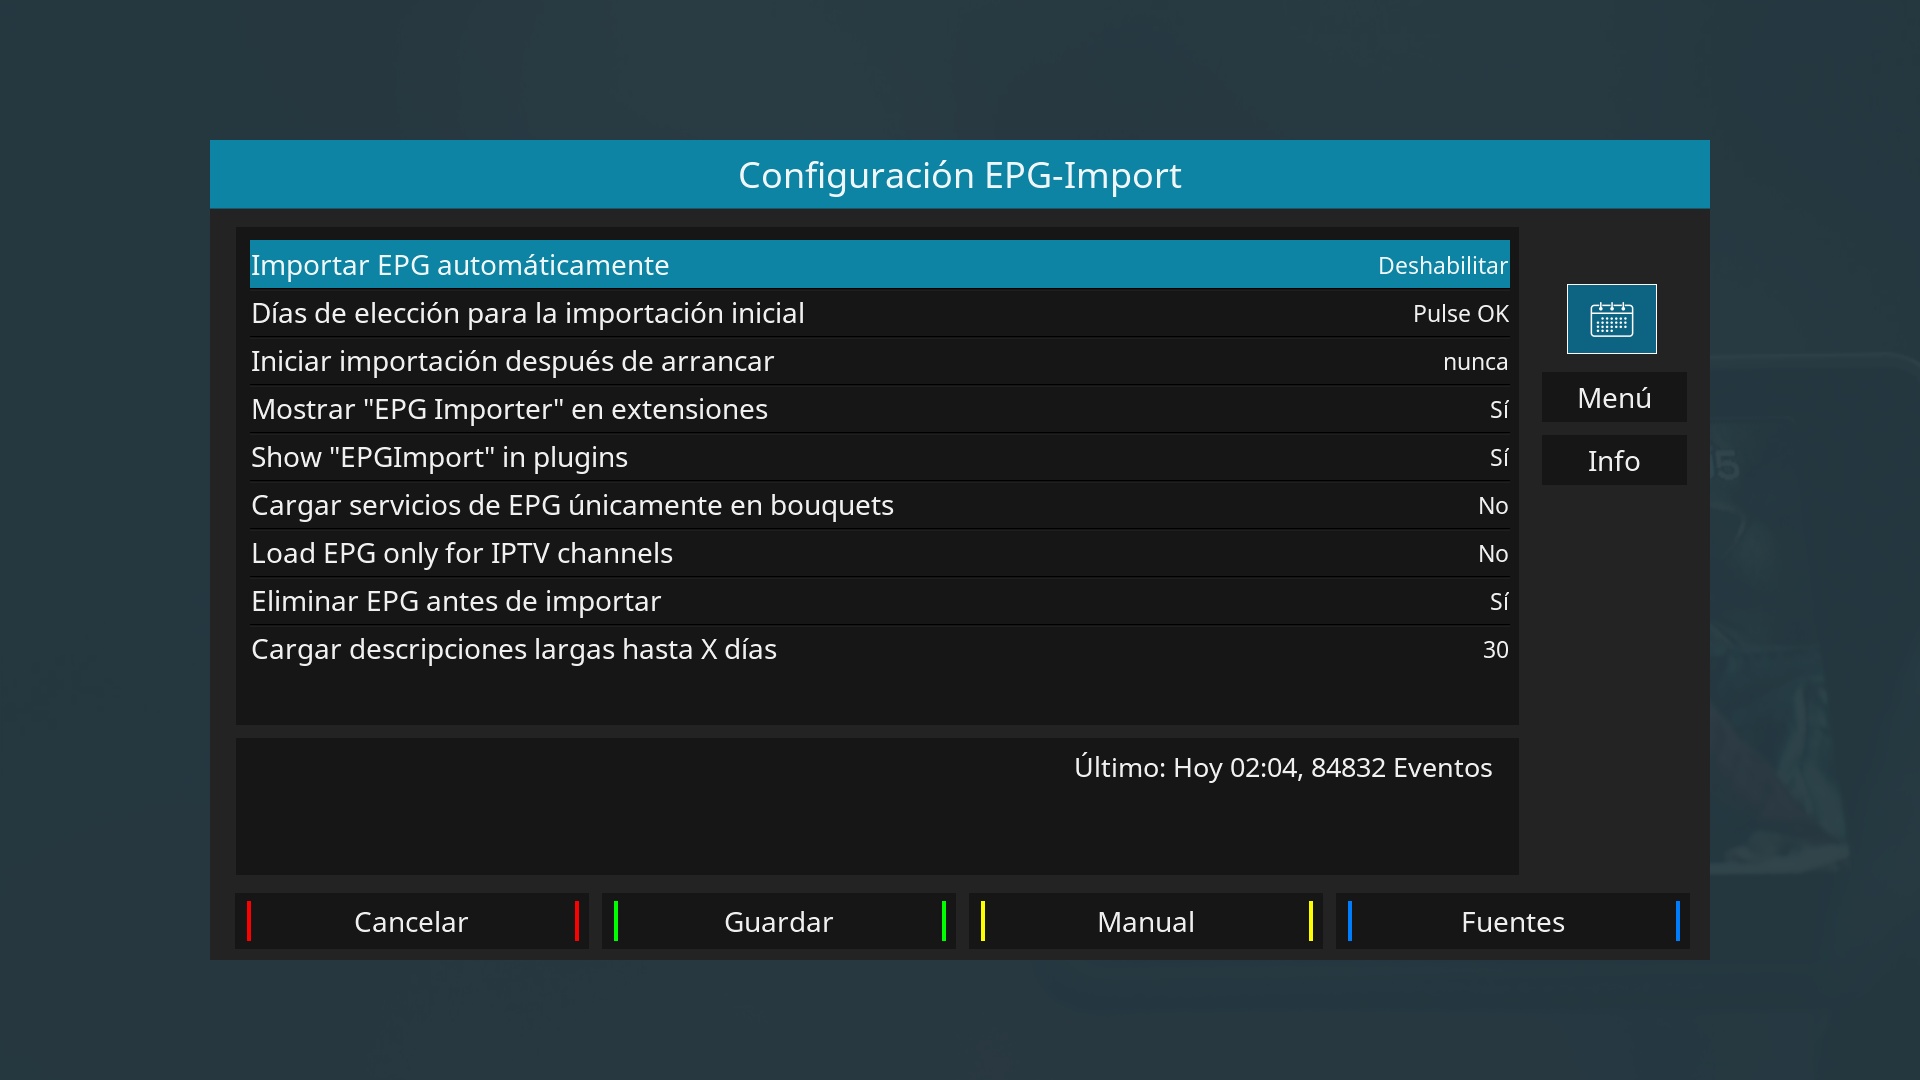This screenshot has height=1080, width=1920.
Task: Select the Importar EPG automáticamente row
Action: click(x=460, y=265)
